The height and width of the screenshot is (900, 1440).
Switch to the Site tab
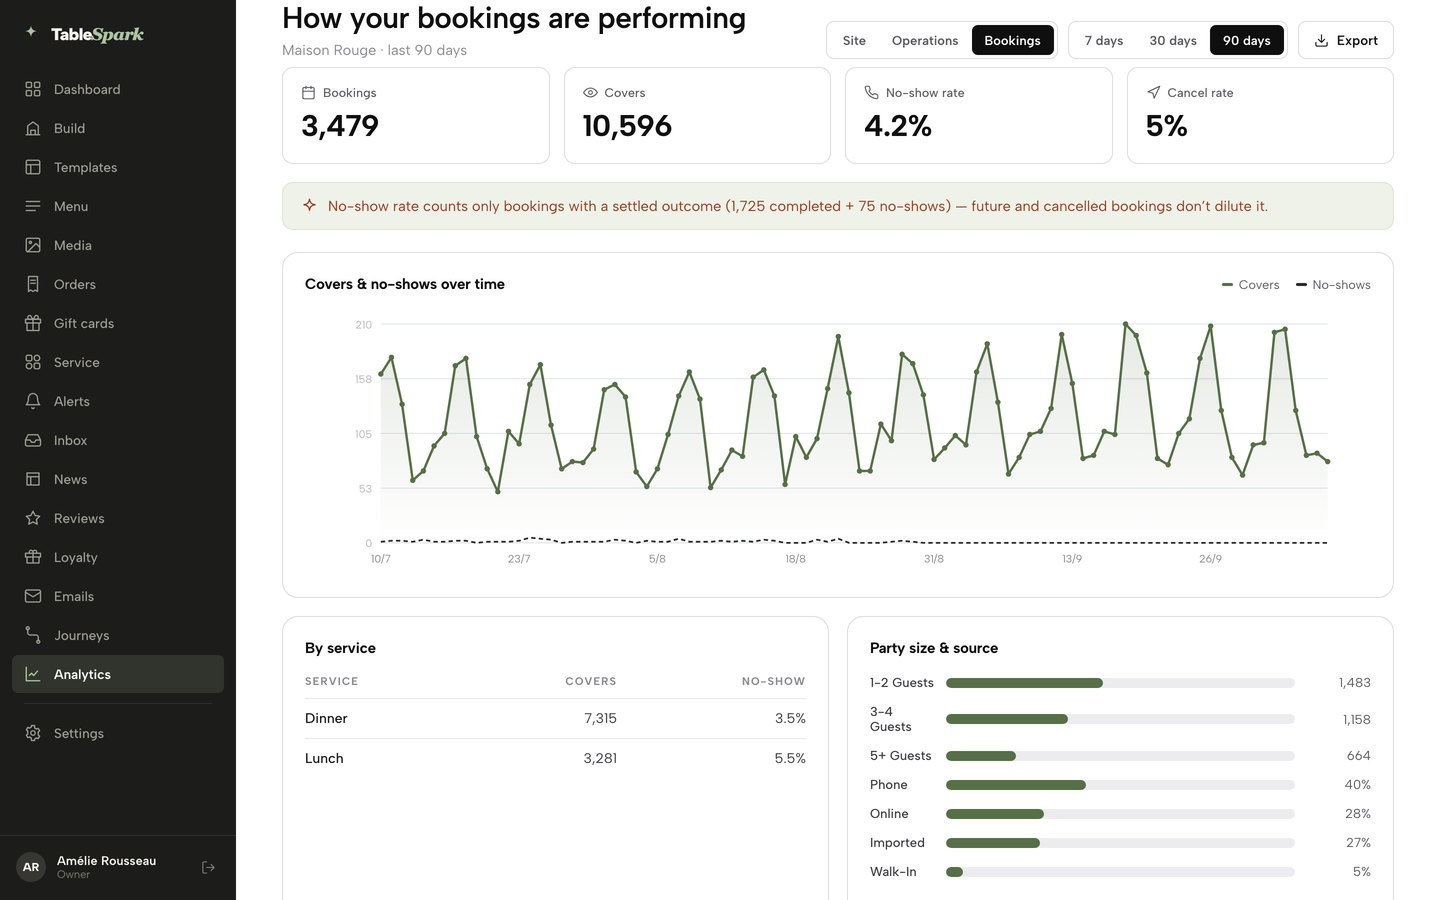pos(854,40)
